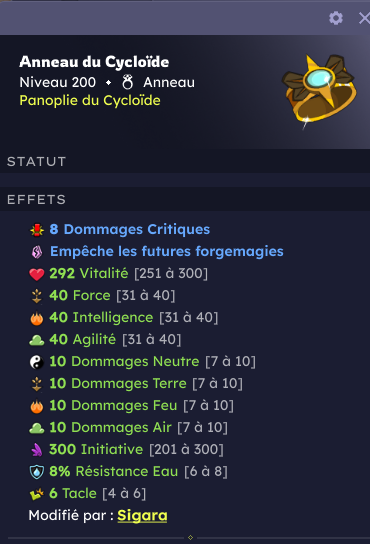Click the red Vitalité heart icon
This screenshot has height=544, width=370.
tap(37, 274)
